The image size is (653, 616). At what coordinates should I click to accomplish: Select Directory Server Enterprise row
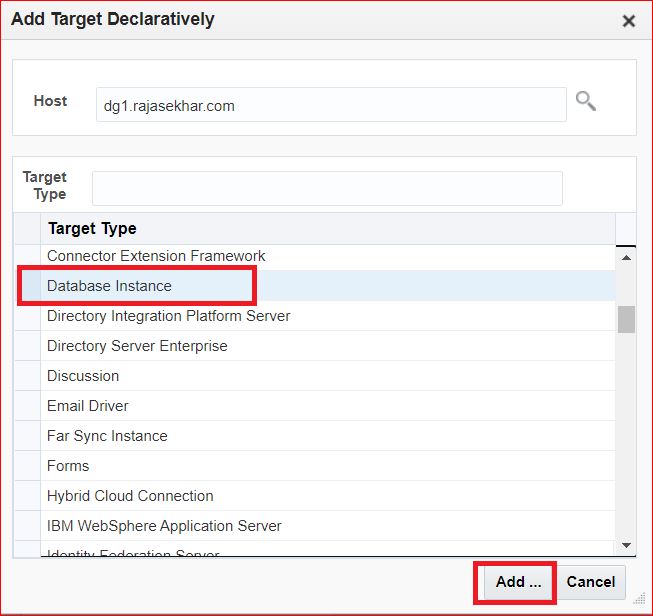coord(137,346)
